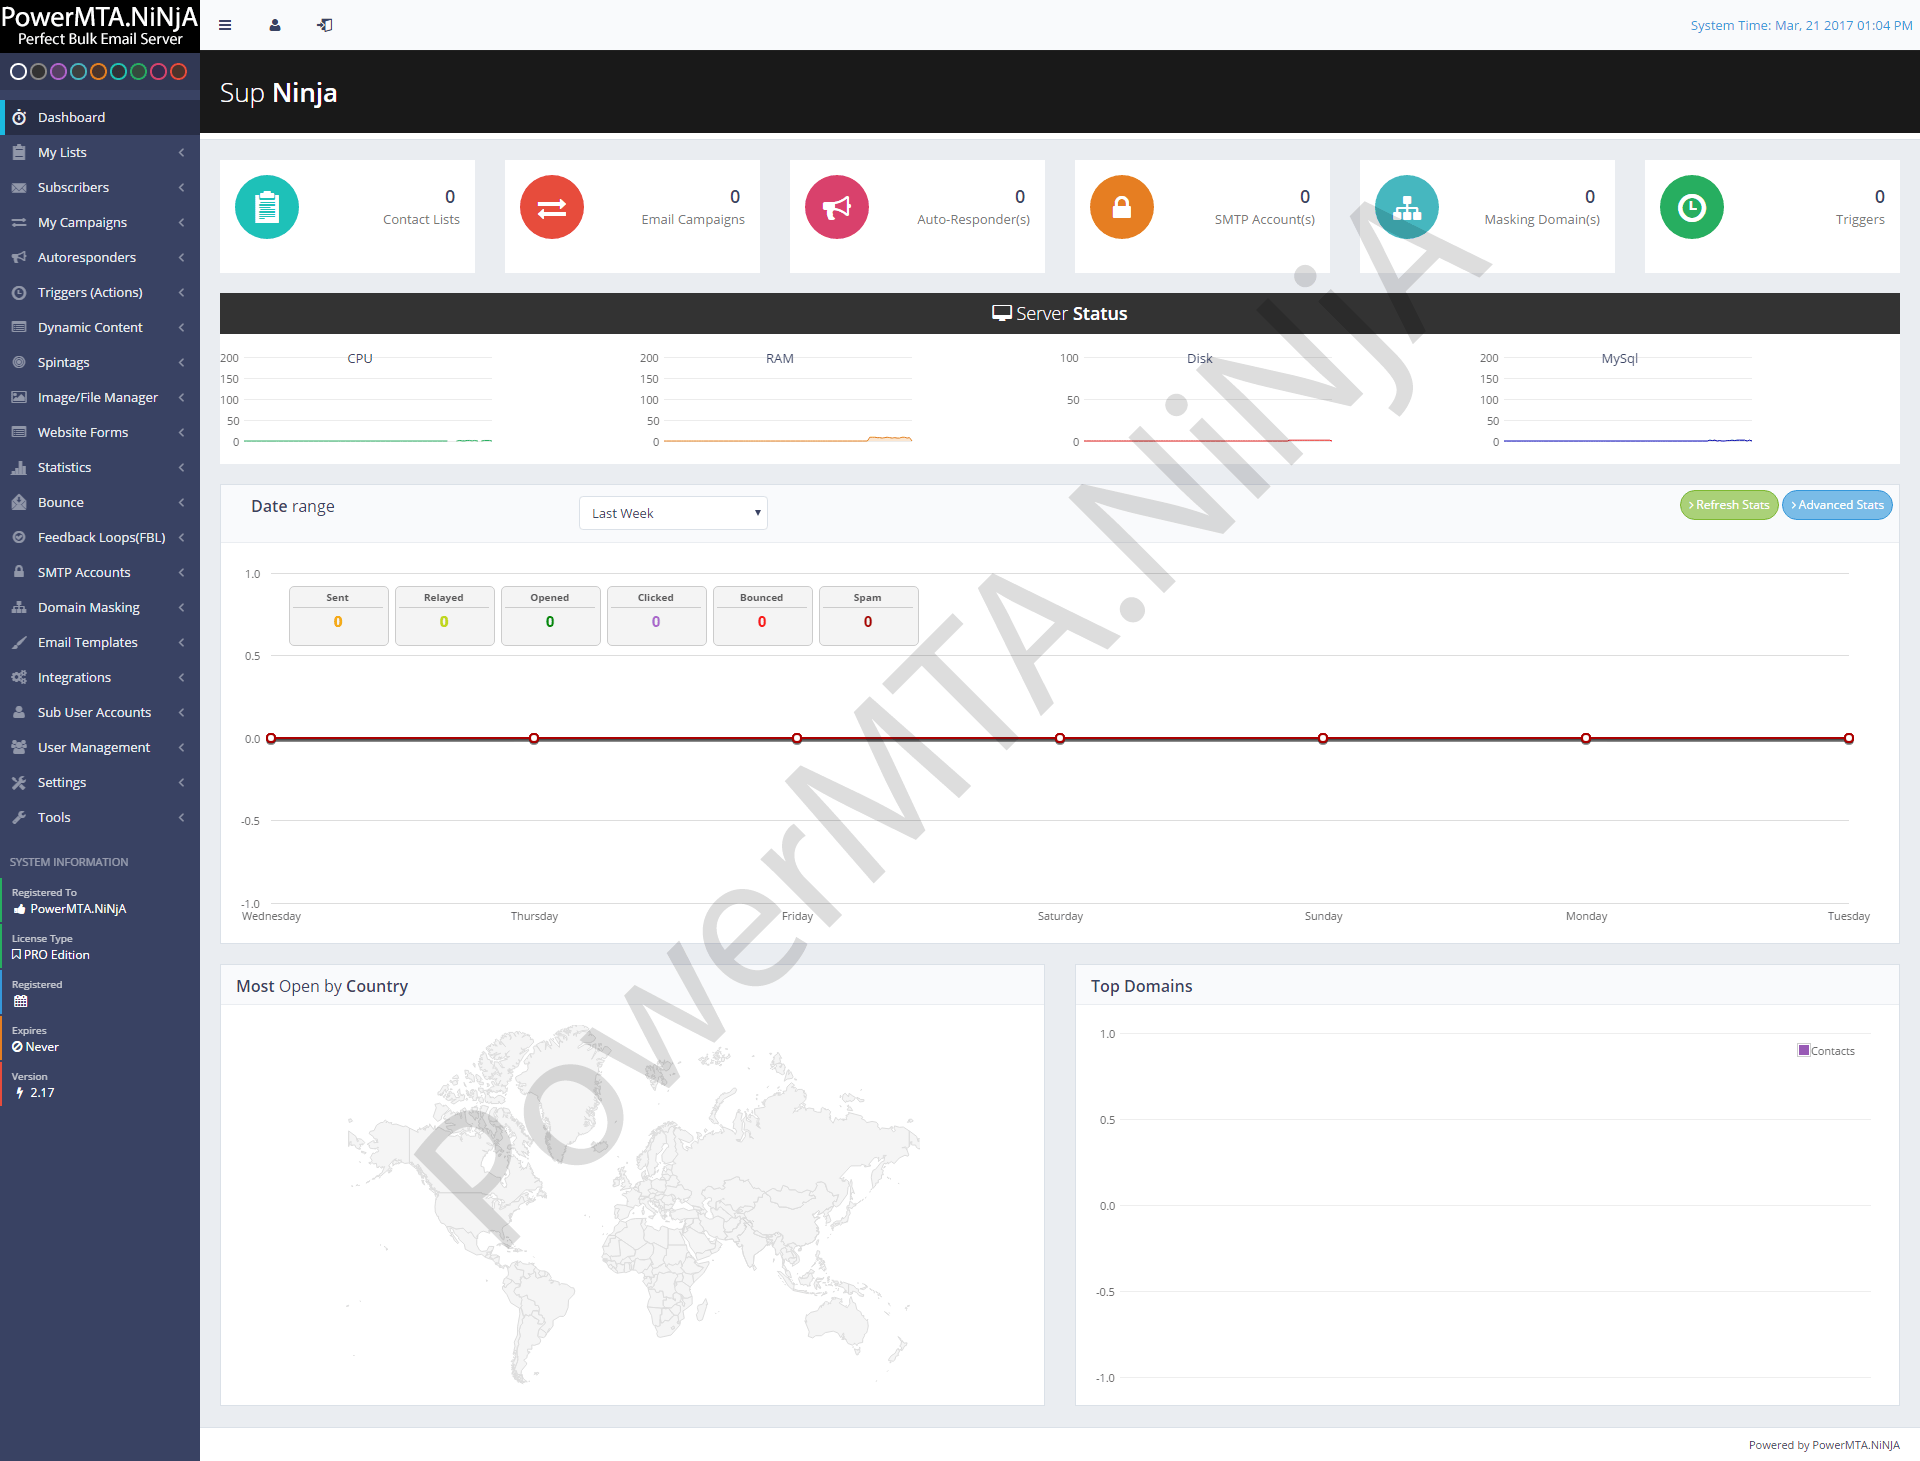Screen dimensions: 1920x1461
Task: Select the white theme color swatch
Action: 18,72
